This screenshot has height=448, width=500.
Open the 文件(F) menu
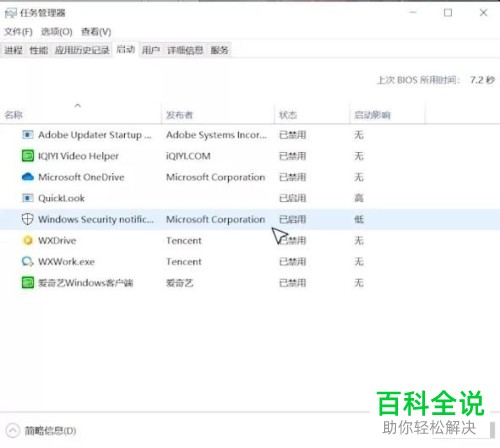pyautogui.click(x=18, y=32)
